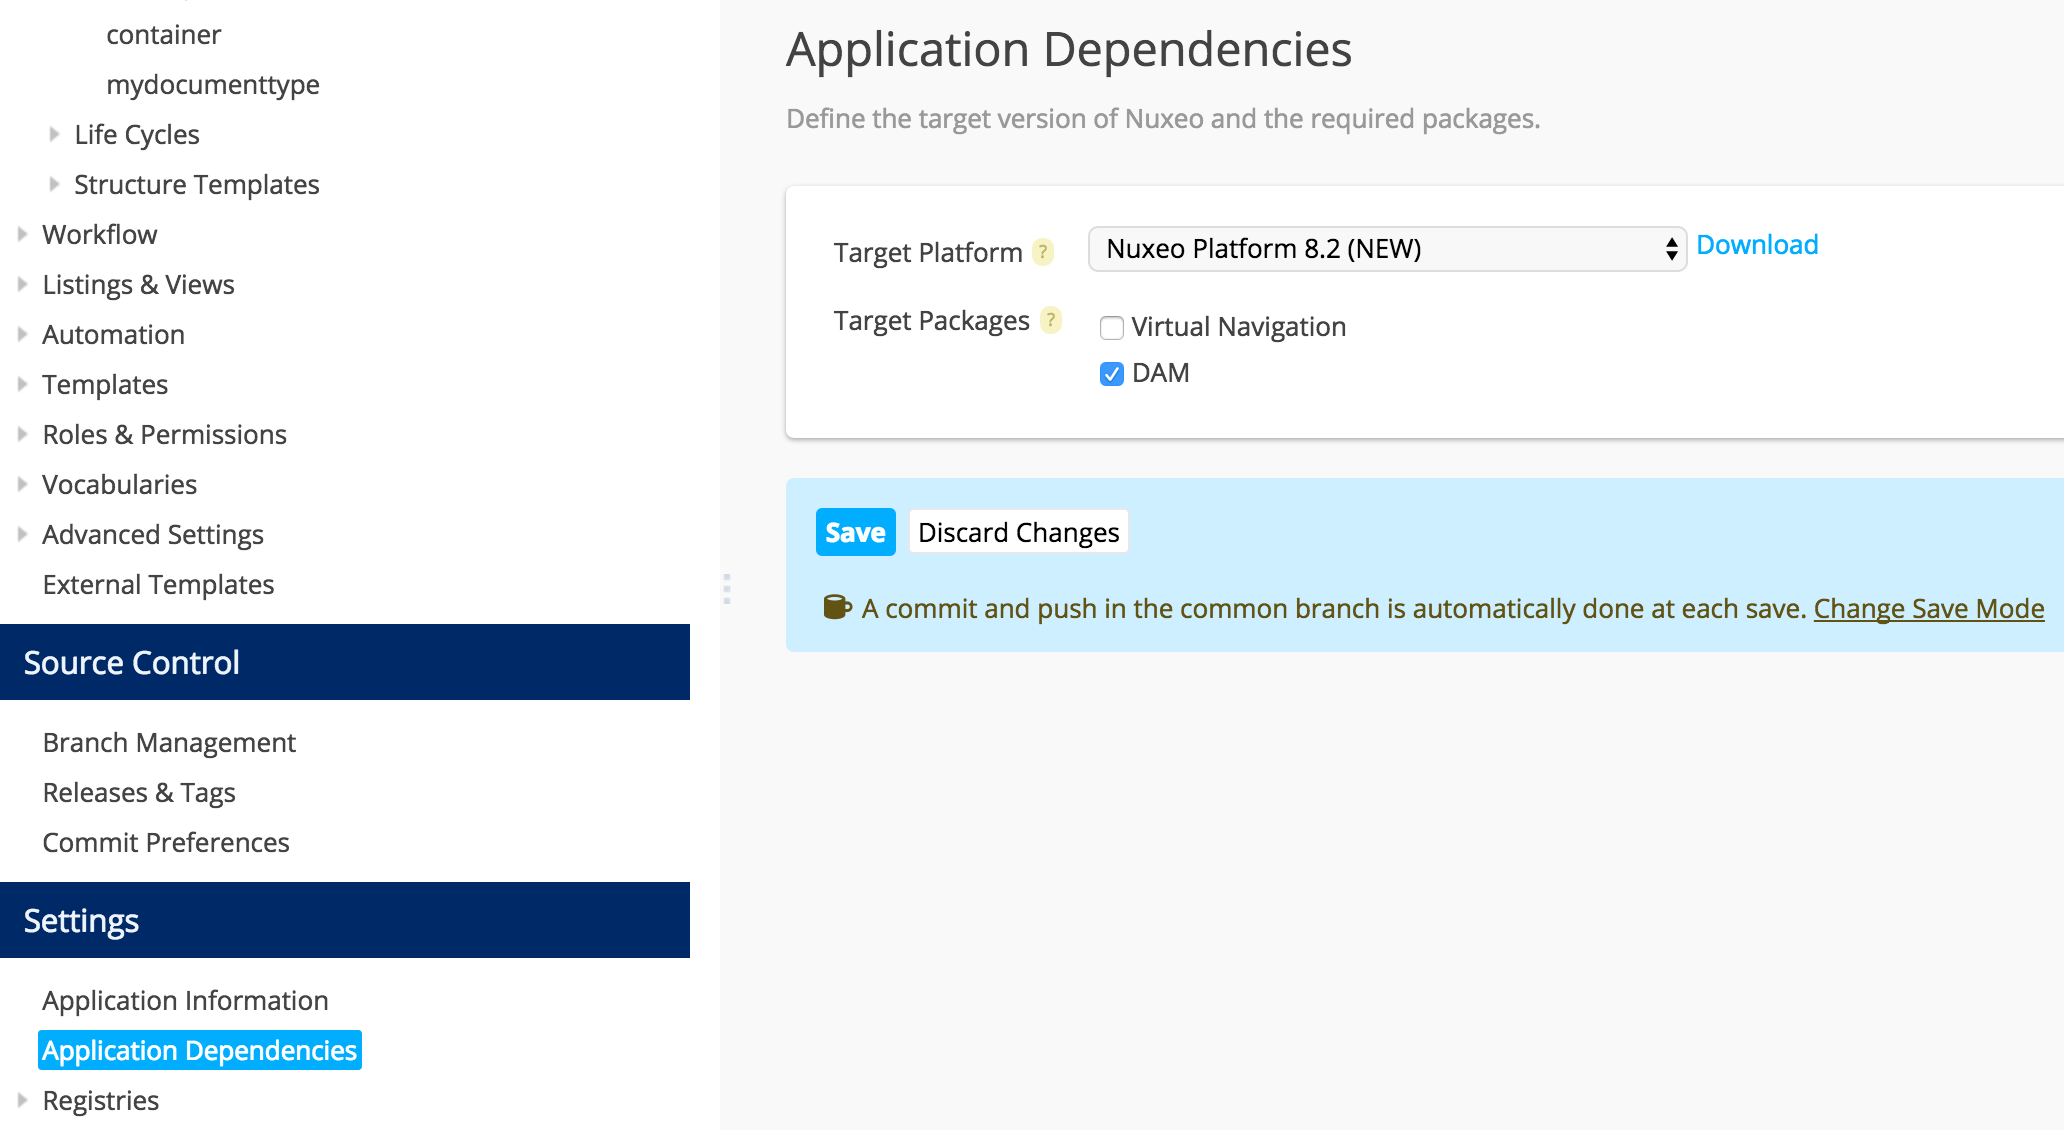
Task: Click the Target Platform label
Action: click(928, 253)
